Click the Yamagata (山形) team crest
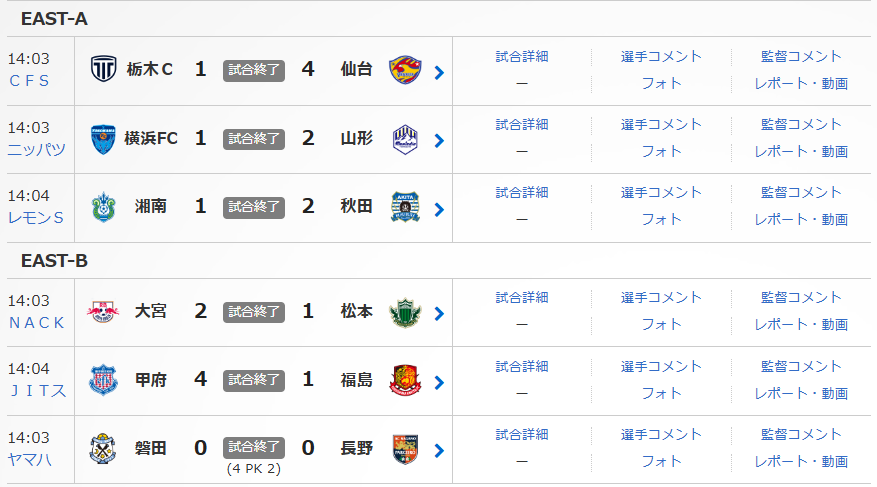Image resolution: width=877 pixels, height=487 pixels. (x=404, y=138)
